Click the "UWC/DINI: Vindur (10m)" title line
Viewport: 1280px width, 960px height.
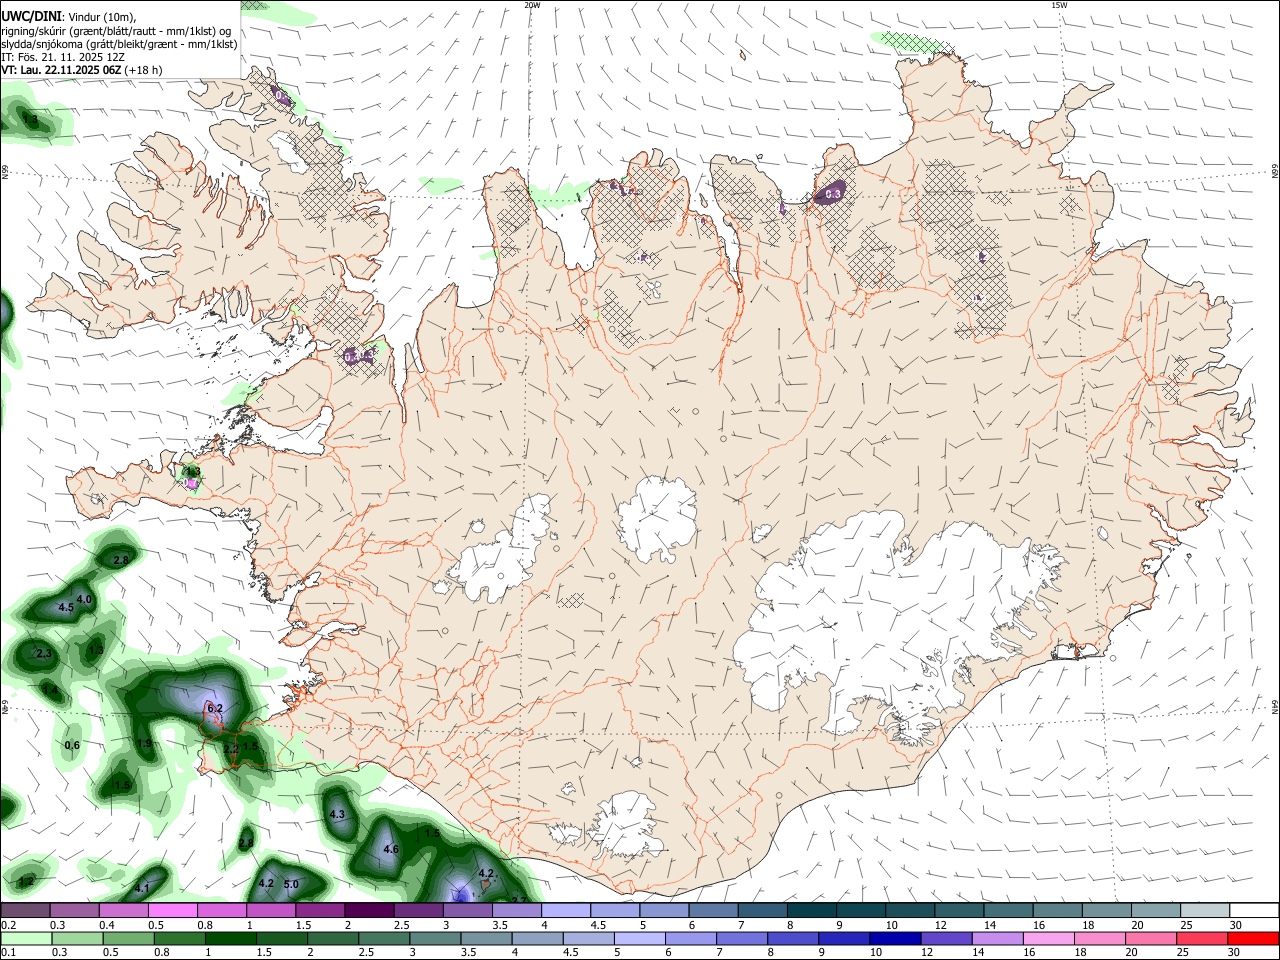[x=69, y=16]
